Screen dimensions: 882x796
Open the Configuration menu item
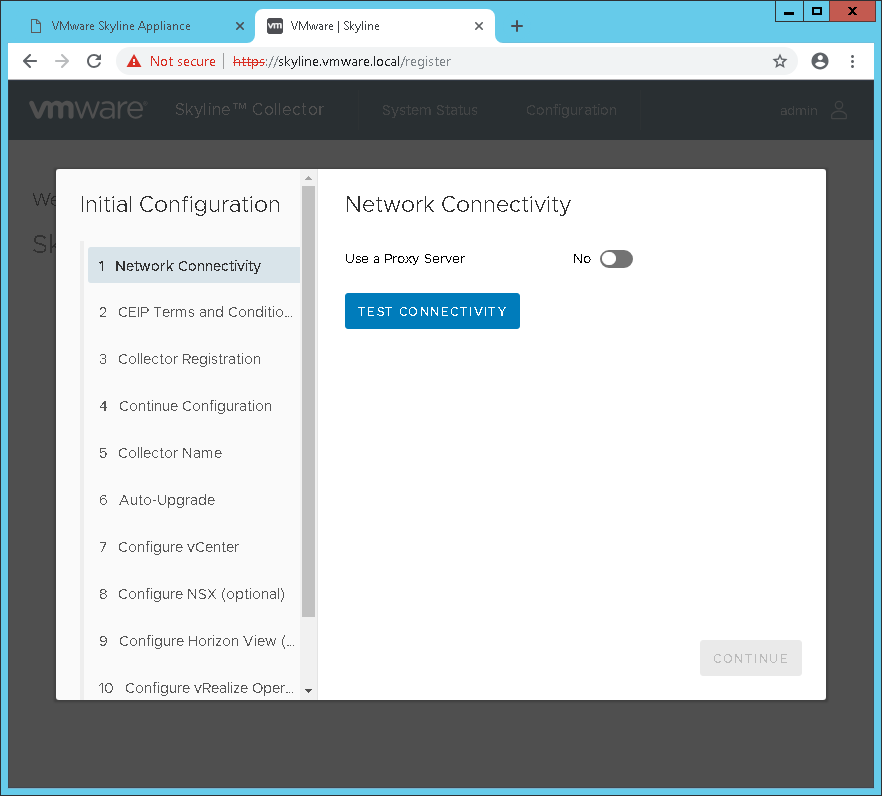click(x=572, y=110)
